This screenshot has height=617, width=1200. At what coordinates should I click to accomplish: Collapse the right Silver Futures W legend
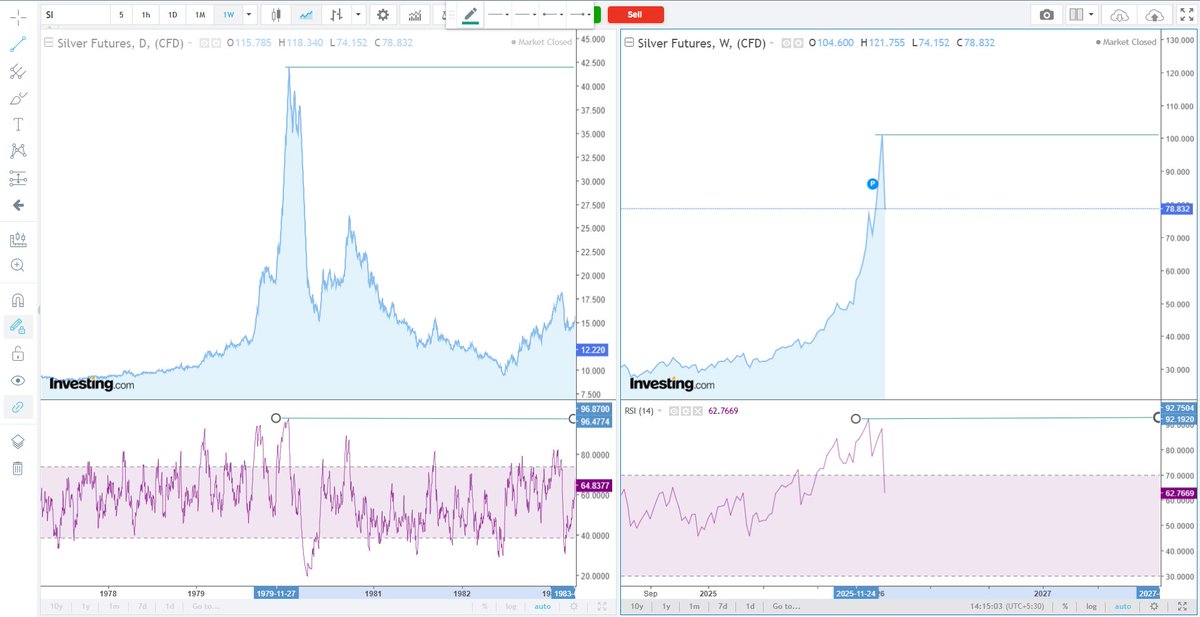(629, 43)
